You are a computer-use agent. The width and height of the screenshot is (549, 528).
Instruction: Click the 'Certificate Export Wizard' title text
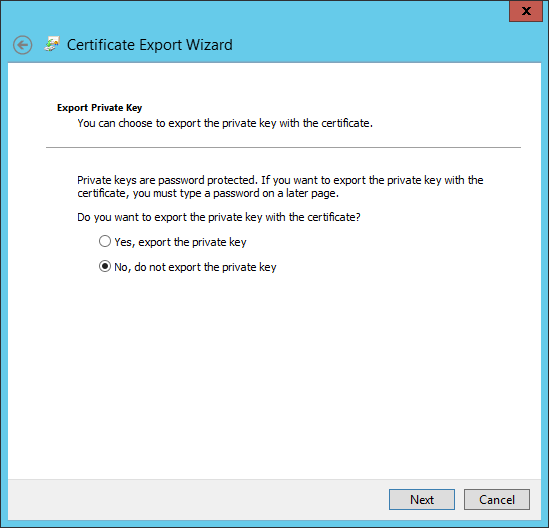(150, 45)
